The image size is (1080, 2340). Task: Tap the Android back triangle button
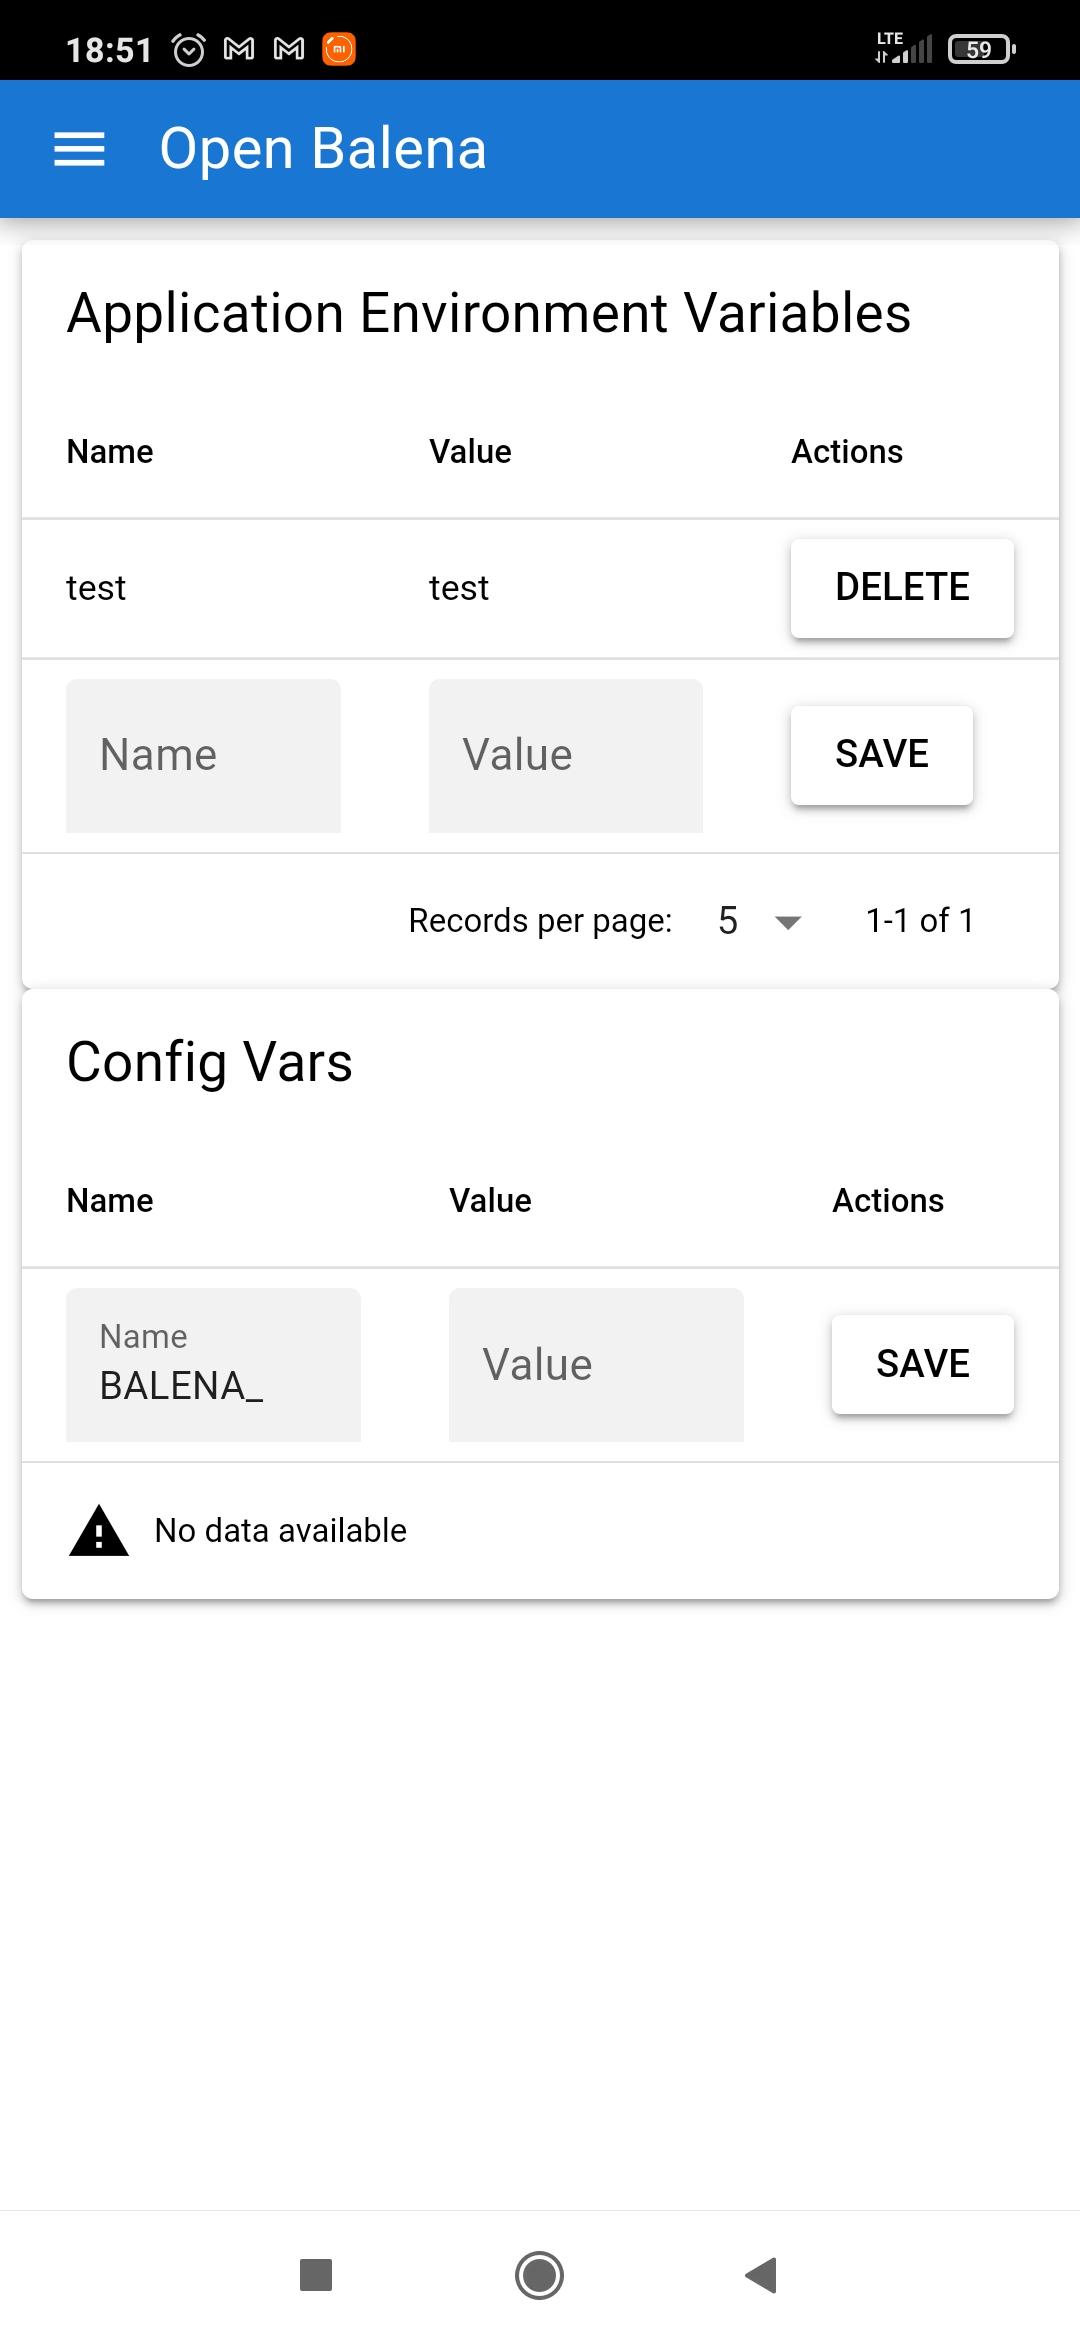(762, 2275)
